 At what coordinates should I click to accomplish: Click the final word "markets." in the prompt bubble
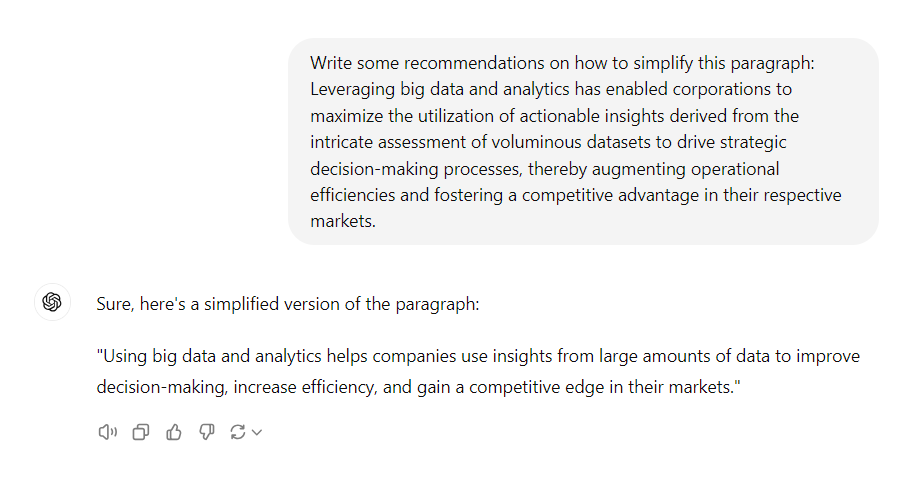342,221
